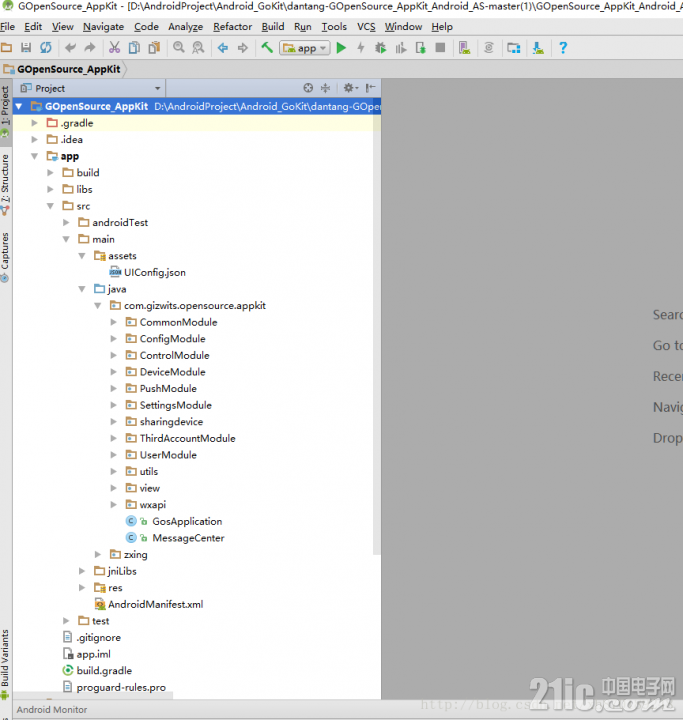Select UIConfig.json file
Screen dimensions: 683x720
pyautogui.click(x=147, y=272)
